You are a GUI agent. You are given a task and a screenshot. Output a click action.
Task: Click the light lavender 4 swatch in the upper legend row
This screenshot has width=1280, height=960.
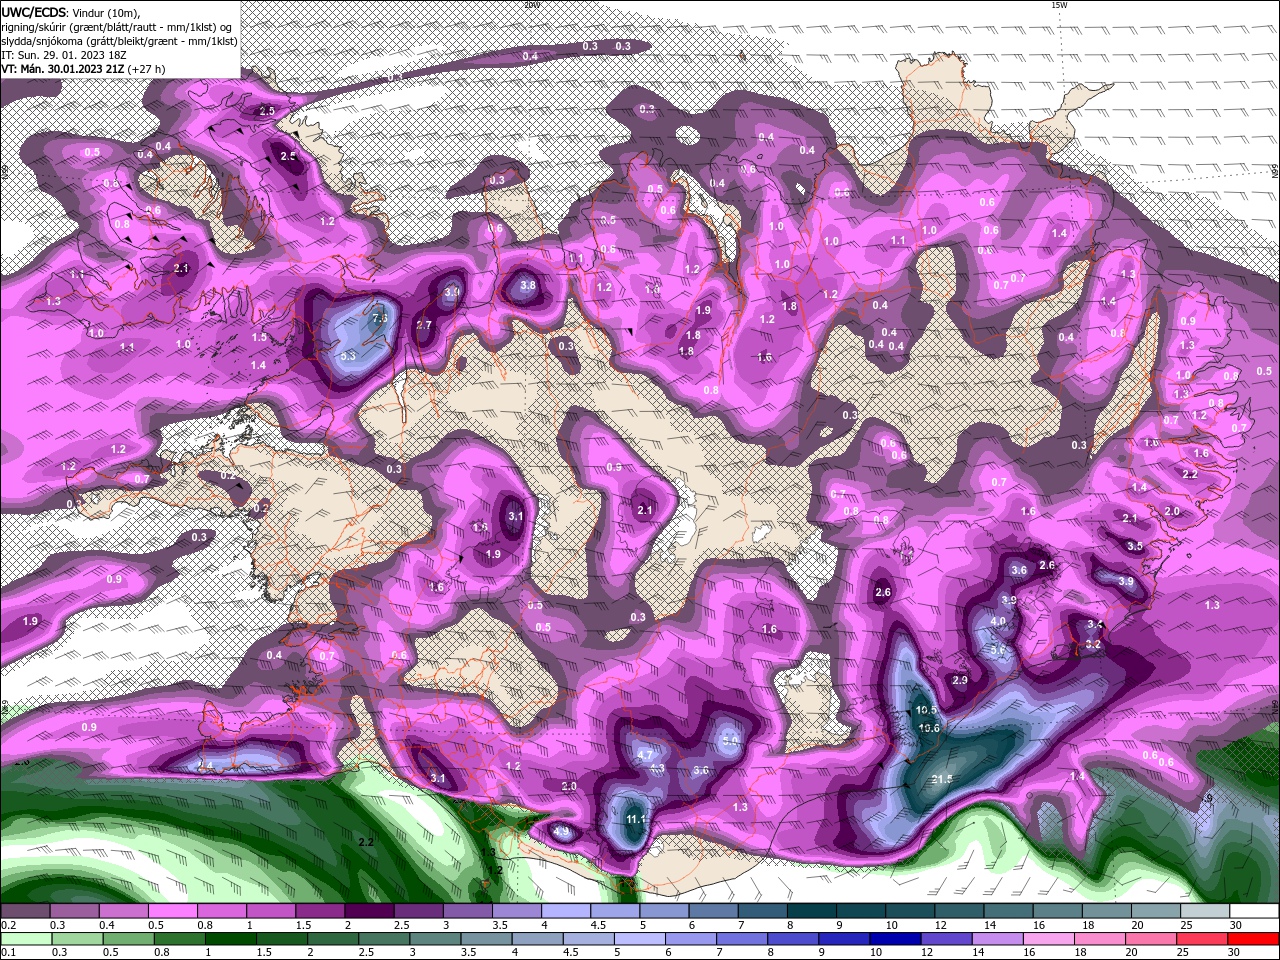click(566, 911)
